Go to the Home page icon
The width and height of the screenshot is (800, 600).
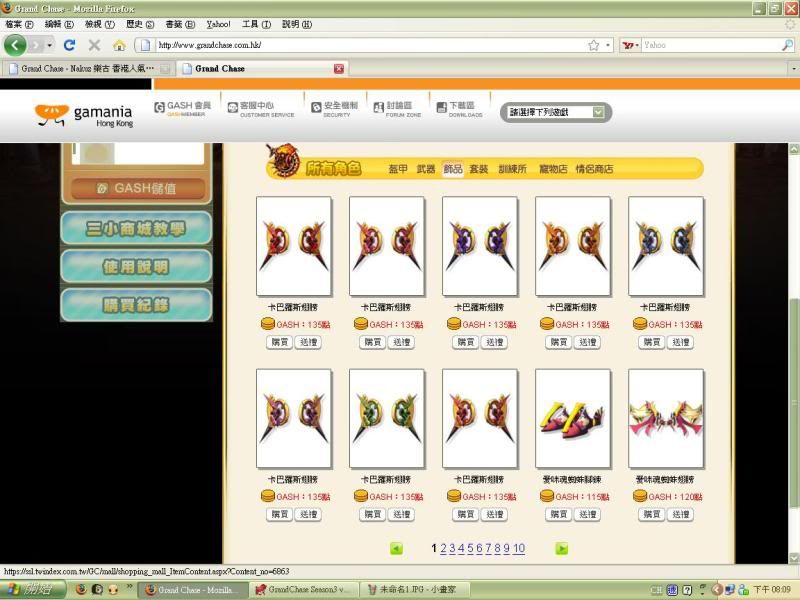tap(119, 45)
